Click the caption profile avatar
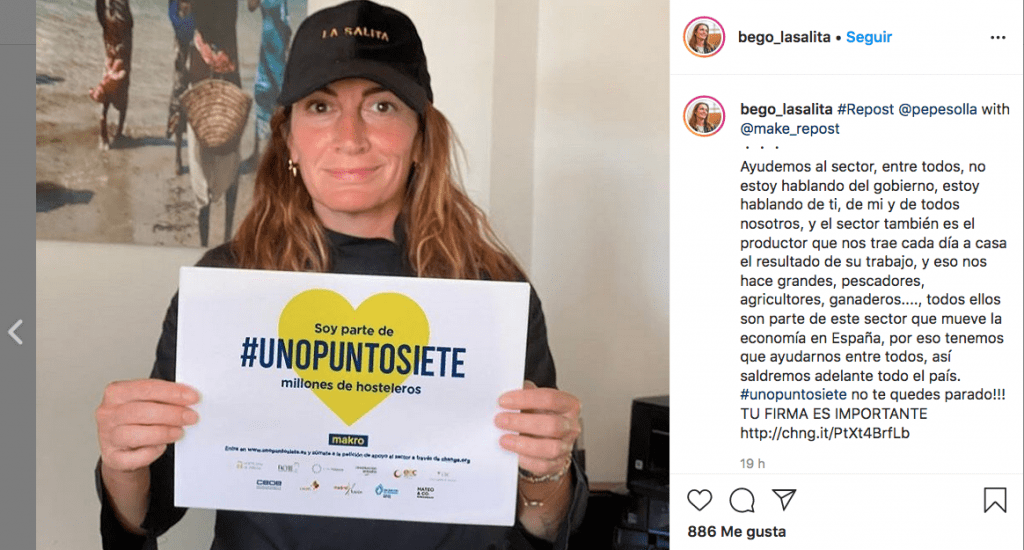1024x550 pixels. [704, 116]
